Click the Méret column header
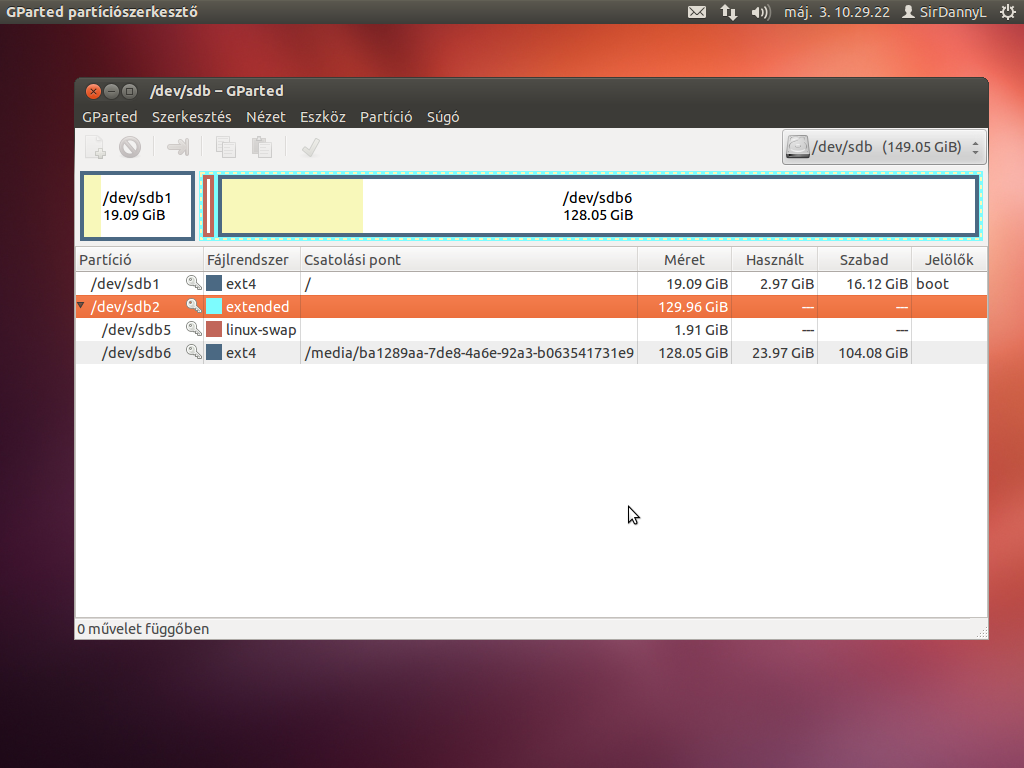 pyautogui.click(x=684, y=260)
